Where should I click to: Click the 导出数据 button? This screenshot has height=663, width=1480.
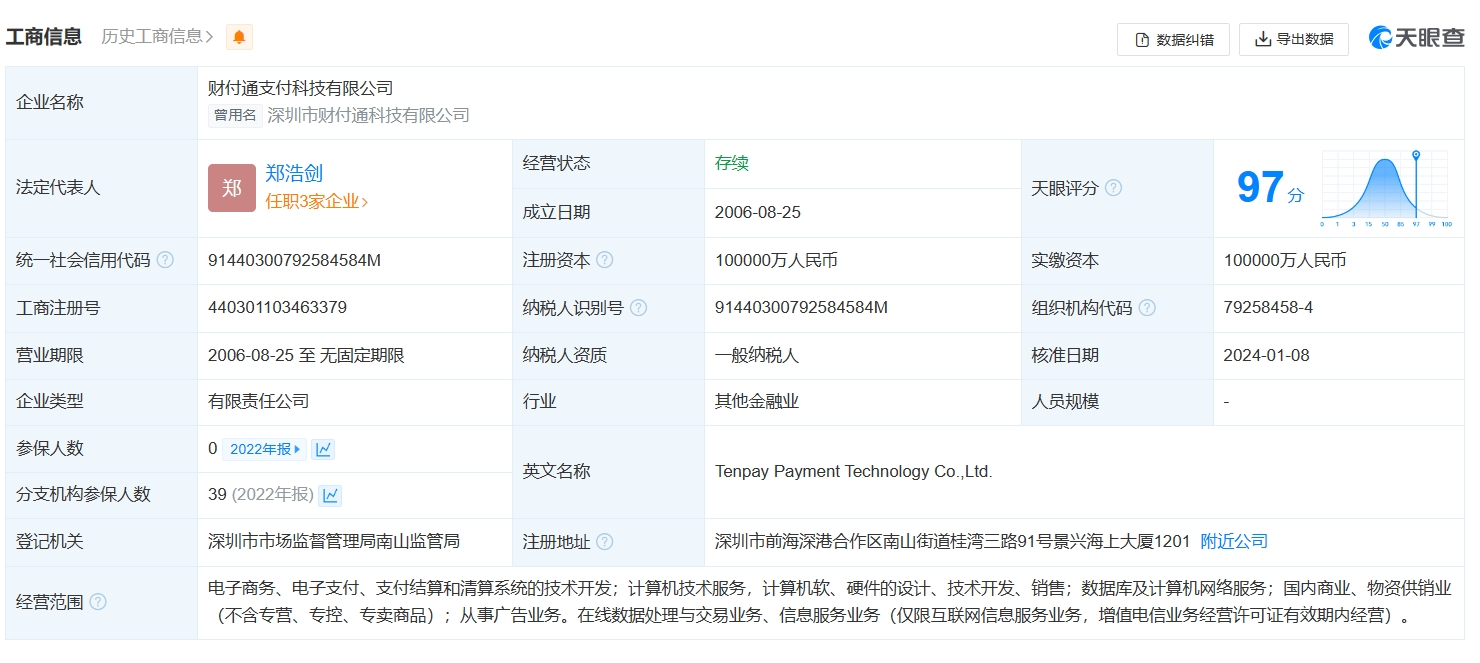[x=1293, y=39]
